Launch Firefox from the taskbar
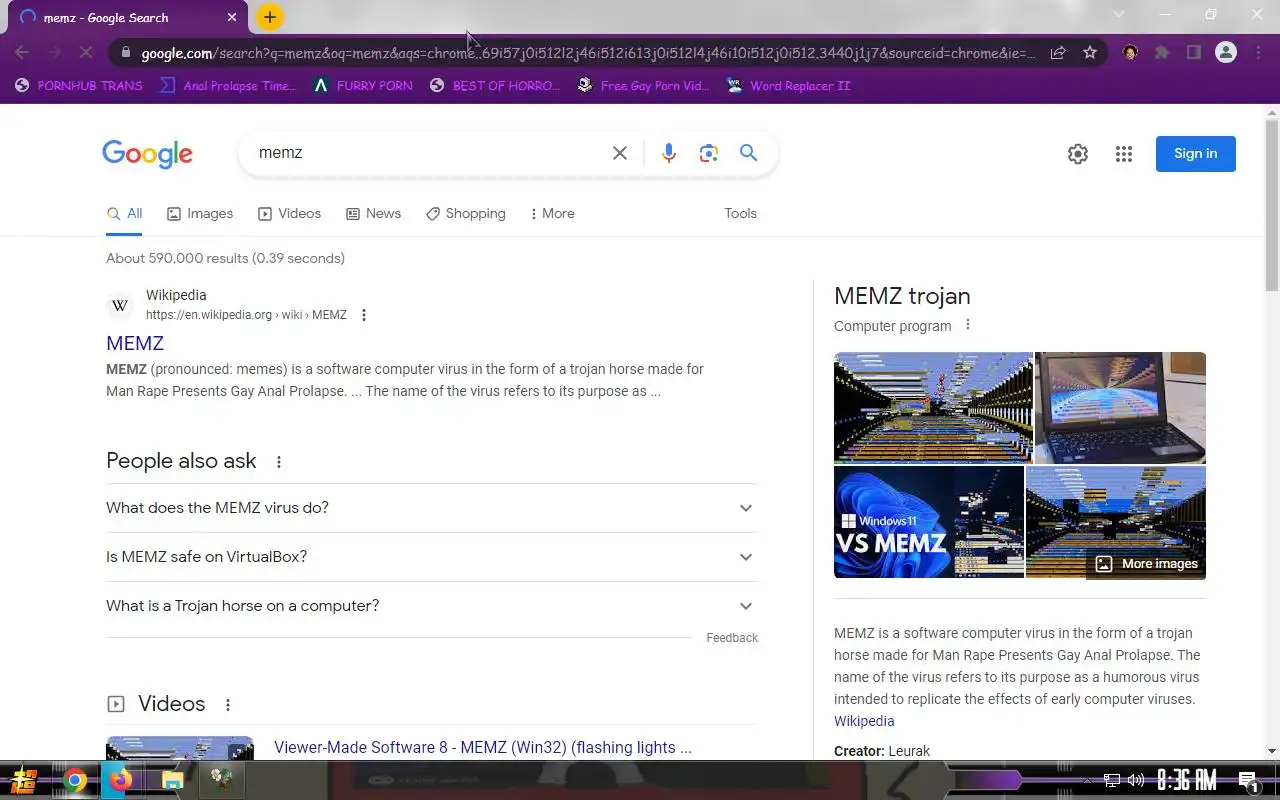This screenshot has width=1280, height=800. pyautogui.click(x=121, y=781)
